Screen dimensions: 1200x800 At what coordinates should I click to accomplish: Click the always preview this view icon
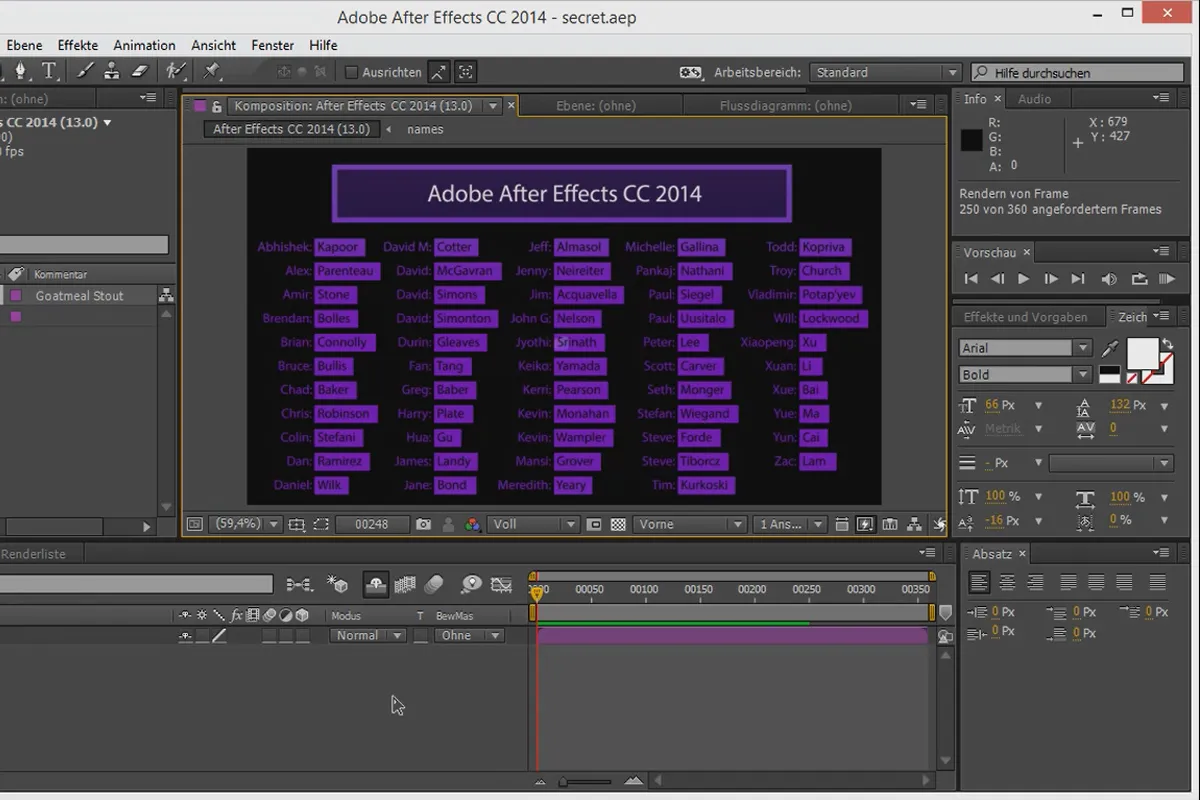194,524
